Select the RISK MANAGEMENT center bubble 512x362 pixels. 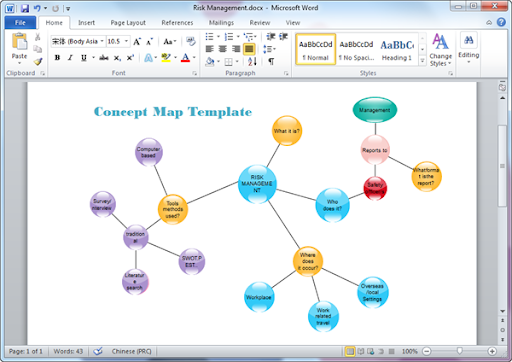[257, 184]
